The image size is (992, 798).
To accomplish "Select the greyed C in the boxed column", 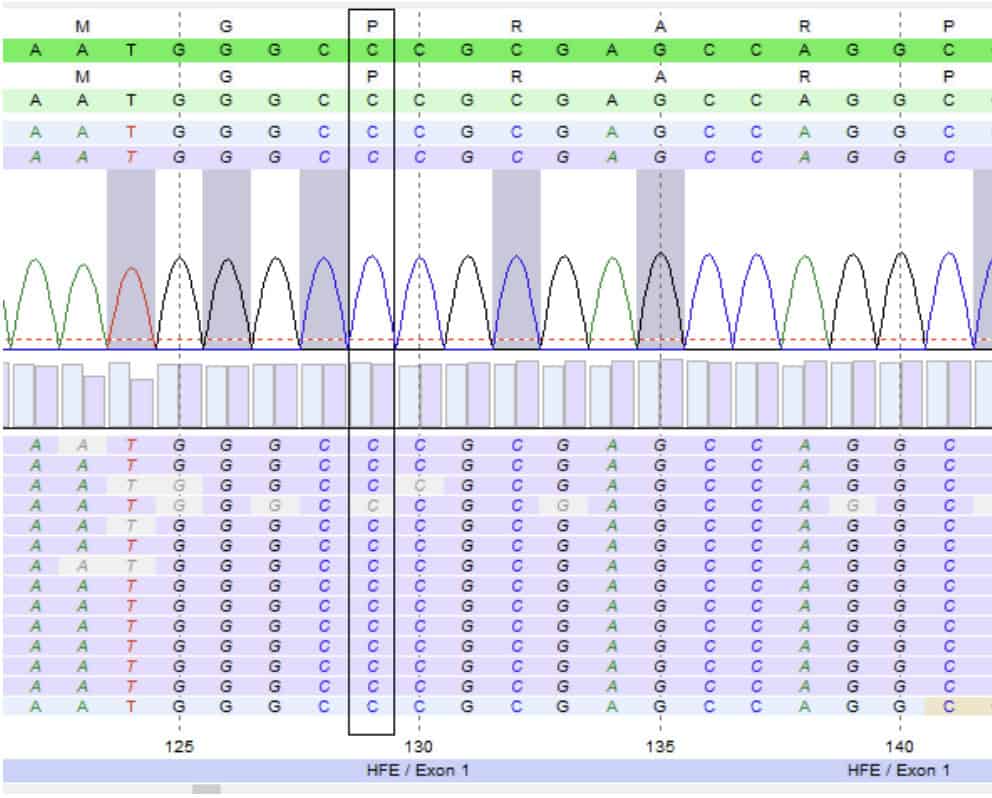I will [x=372, y=506].
